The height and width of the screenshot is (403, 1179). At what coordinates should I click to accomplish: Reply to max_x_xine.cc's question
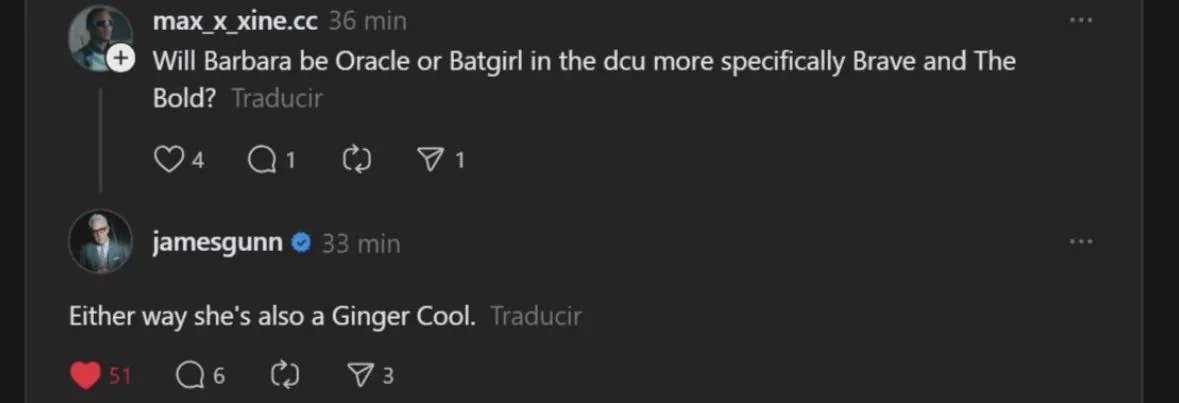[x=261, y=159]
